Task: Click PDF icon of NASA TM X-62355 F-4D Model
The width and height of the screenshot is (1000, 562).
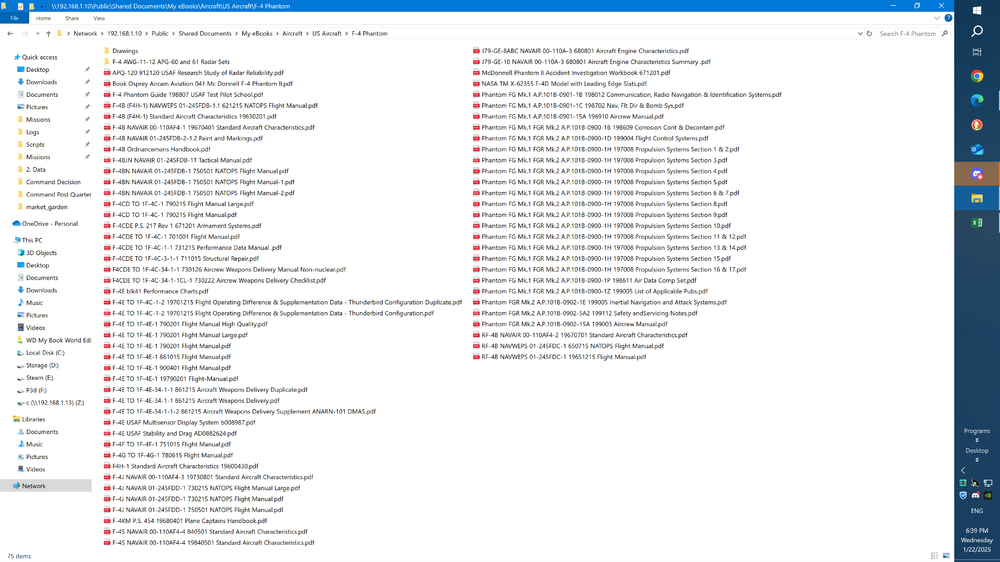Action: [476, 84]
